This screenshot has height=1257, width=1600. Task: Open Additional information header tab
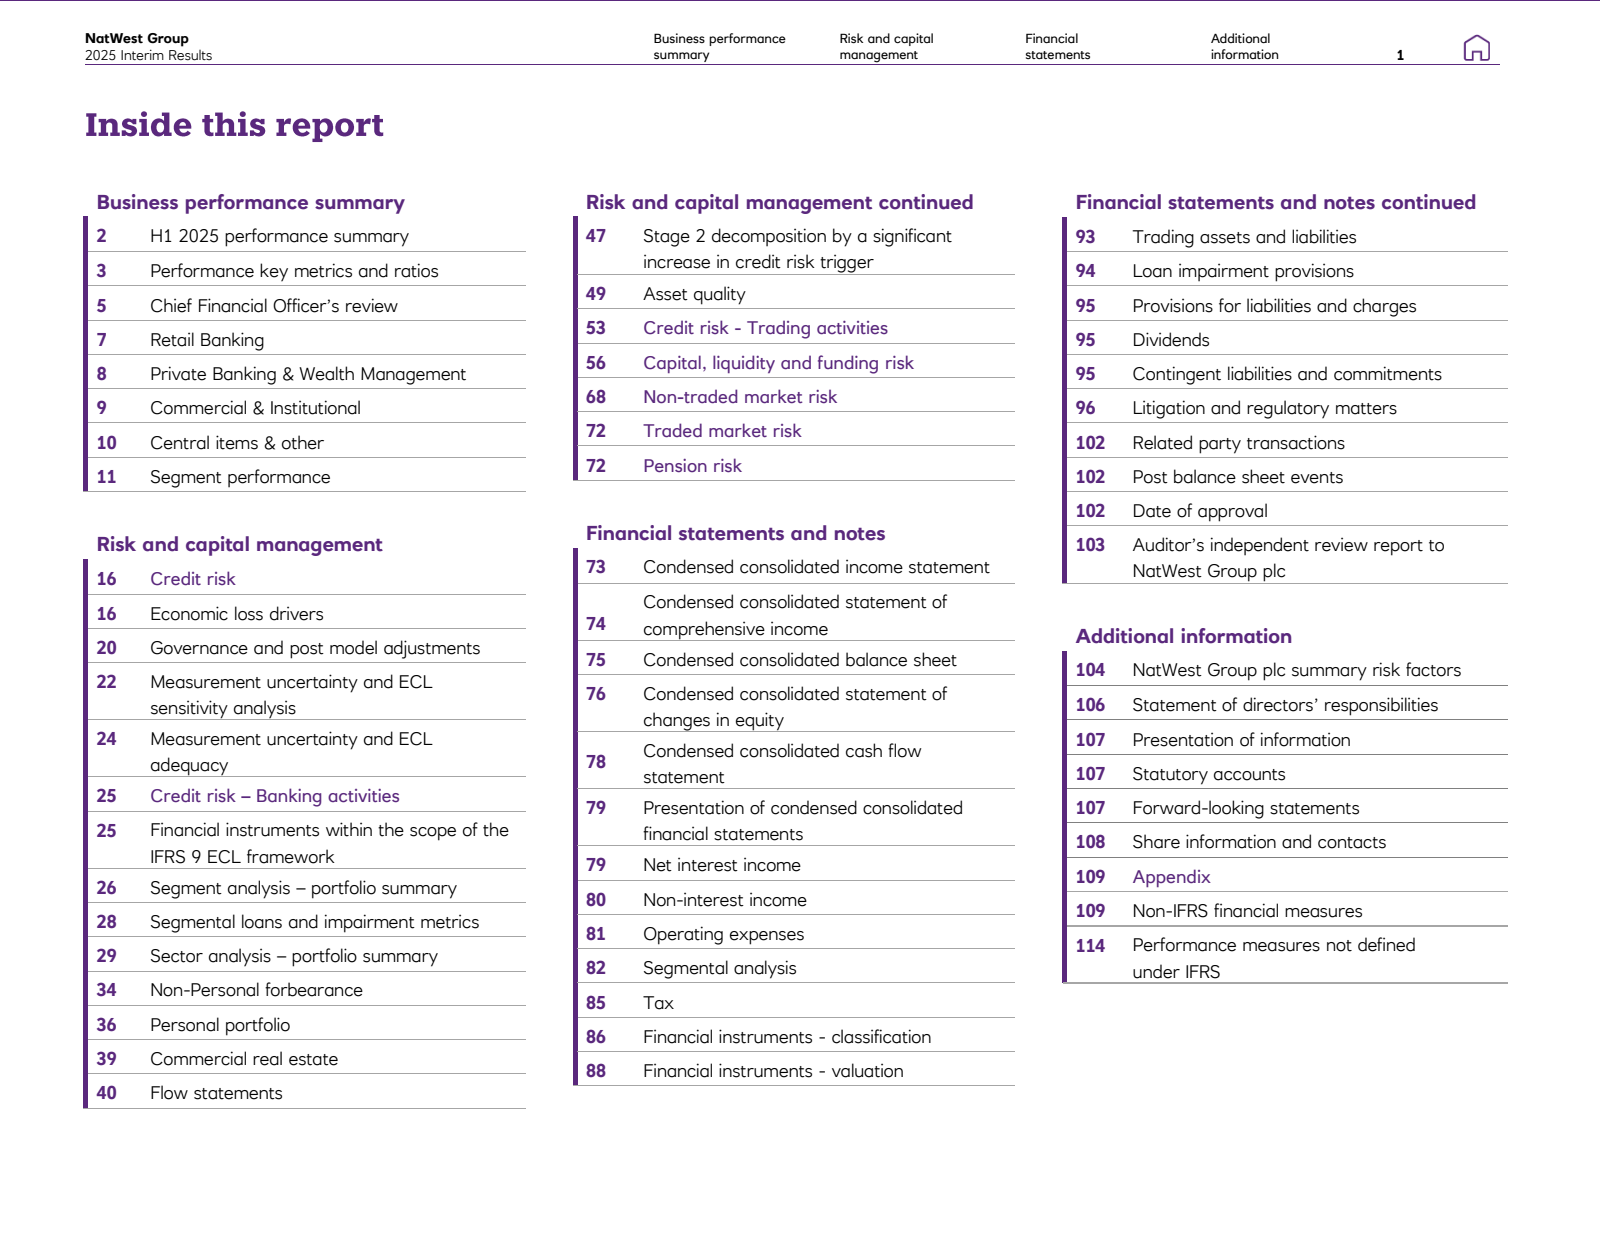1244,47
